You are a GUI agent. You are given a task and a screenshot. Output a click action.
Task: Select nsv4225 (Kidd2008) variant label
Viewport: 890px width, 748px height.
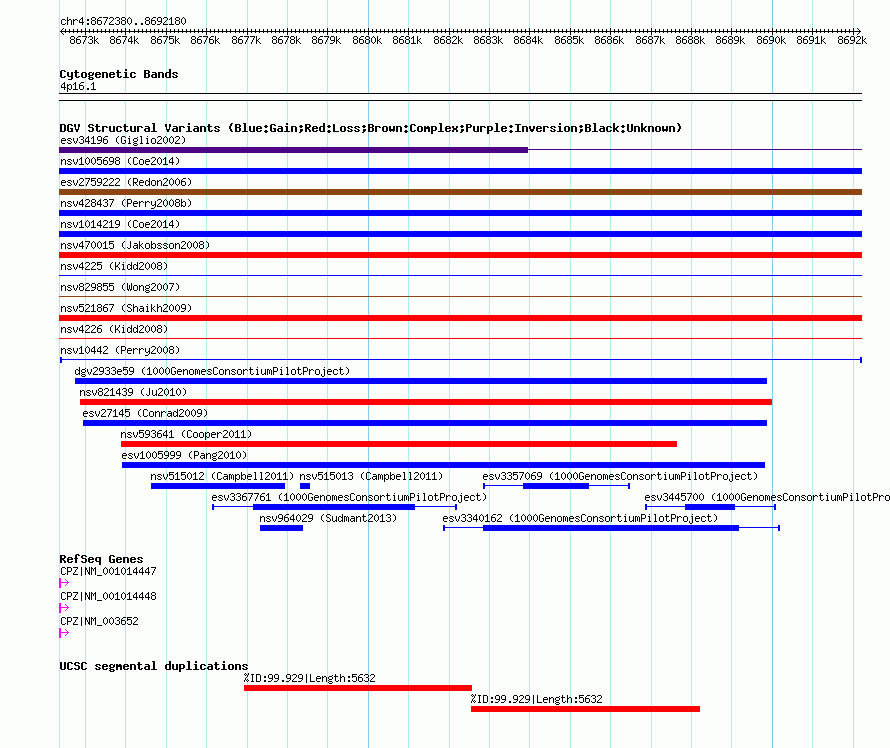[x=114, y=266]
